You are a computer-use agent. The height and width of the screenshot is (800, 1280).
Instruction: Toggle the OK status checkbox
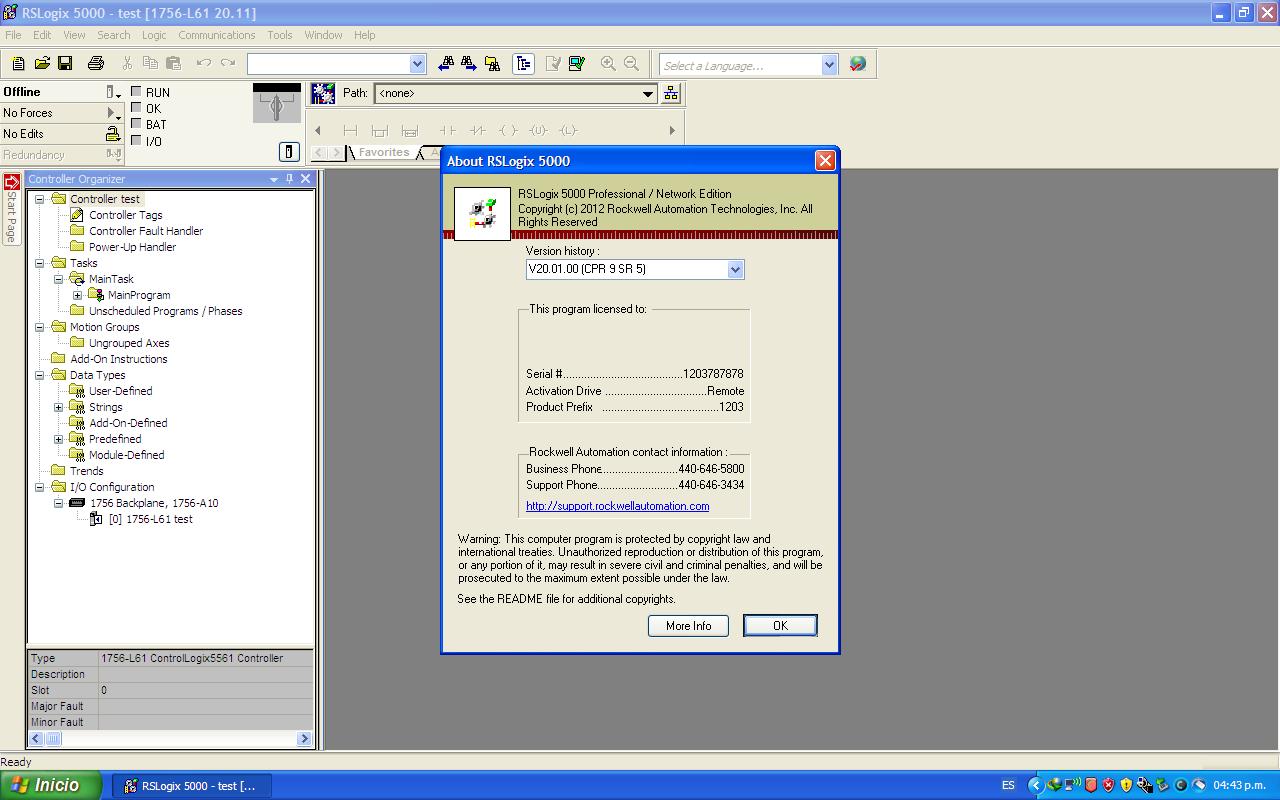pos(137,107)
